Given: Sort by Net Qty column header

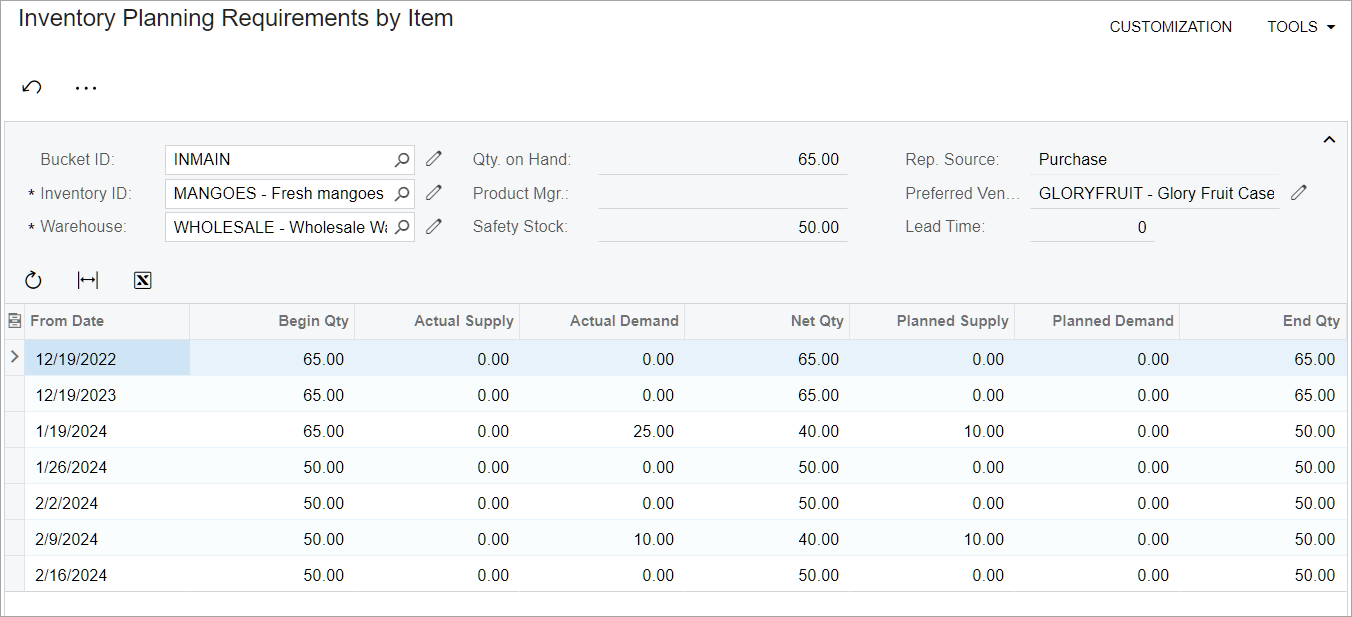Looking at the screenshot, I should (x=767, y=321).
